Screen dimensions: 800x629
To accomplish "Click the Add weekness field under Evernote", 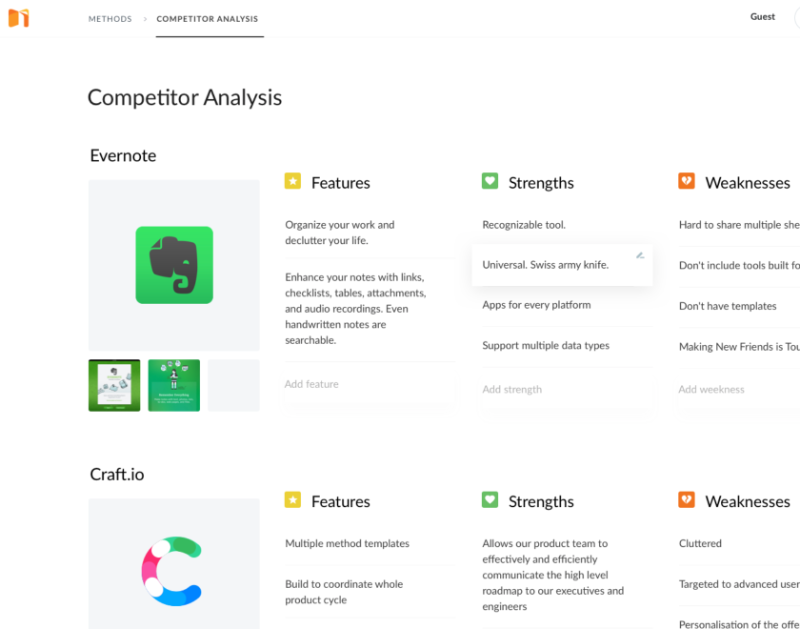I will [711, 389].
